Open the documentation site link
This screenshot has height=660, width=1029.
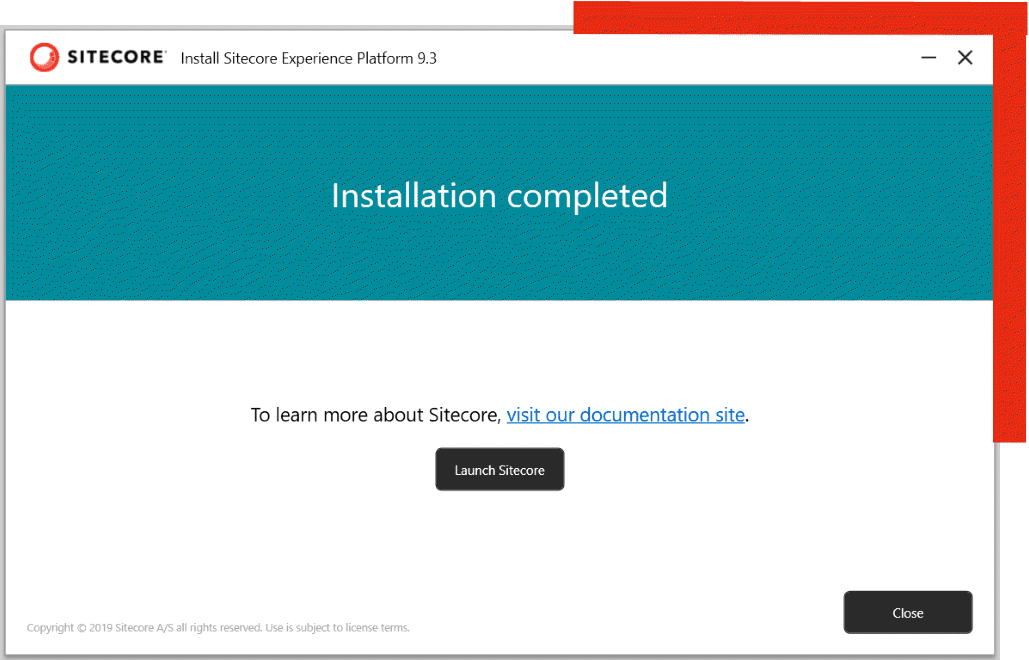625,415
